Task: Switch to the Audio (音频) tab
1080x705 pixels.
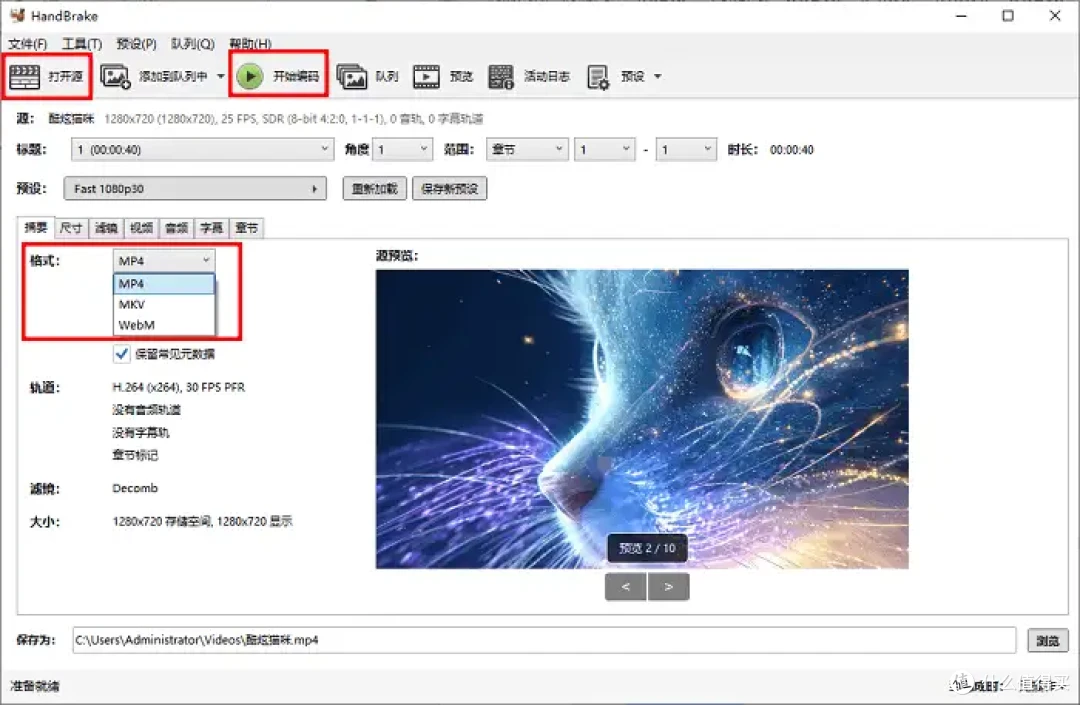Action: [x=176, y=228]
